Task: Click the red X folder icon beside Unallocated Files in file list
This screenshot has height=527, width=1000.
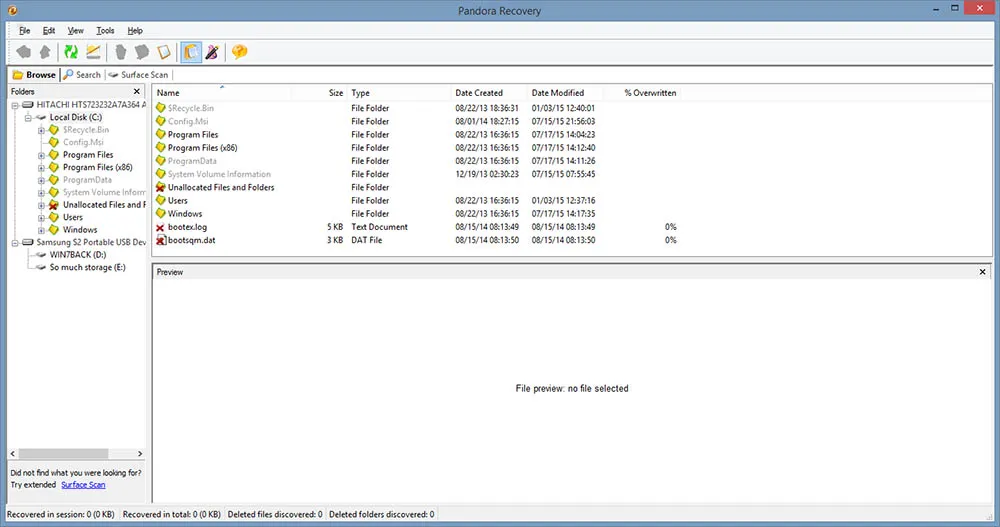Action: 161,187
